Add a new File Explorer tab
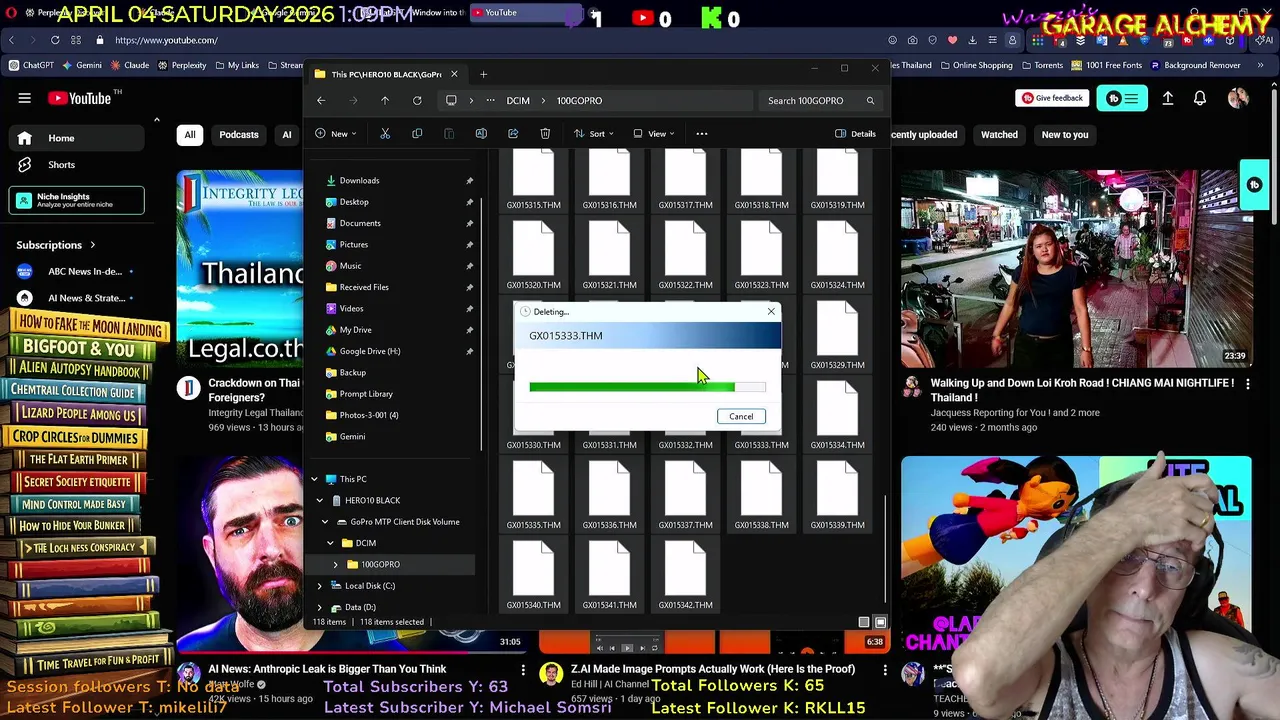 point(483,74)
